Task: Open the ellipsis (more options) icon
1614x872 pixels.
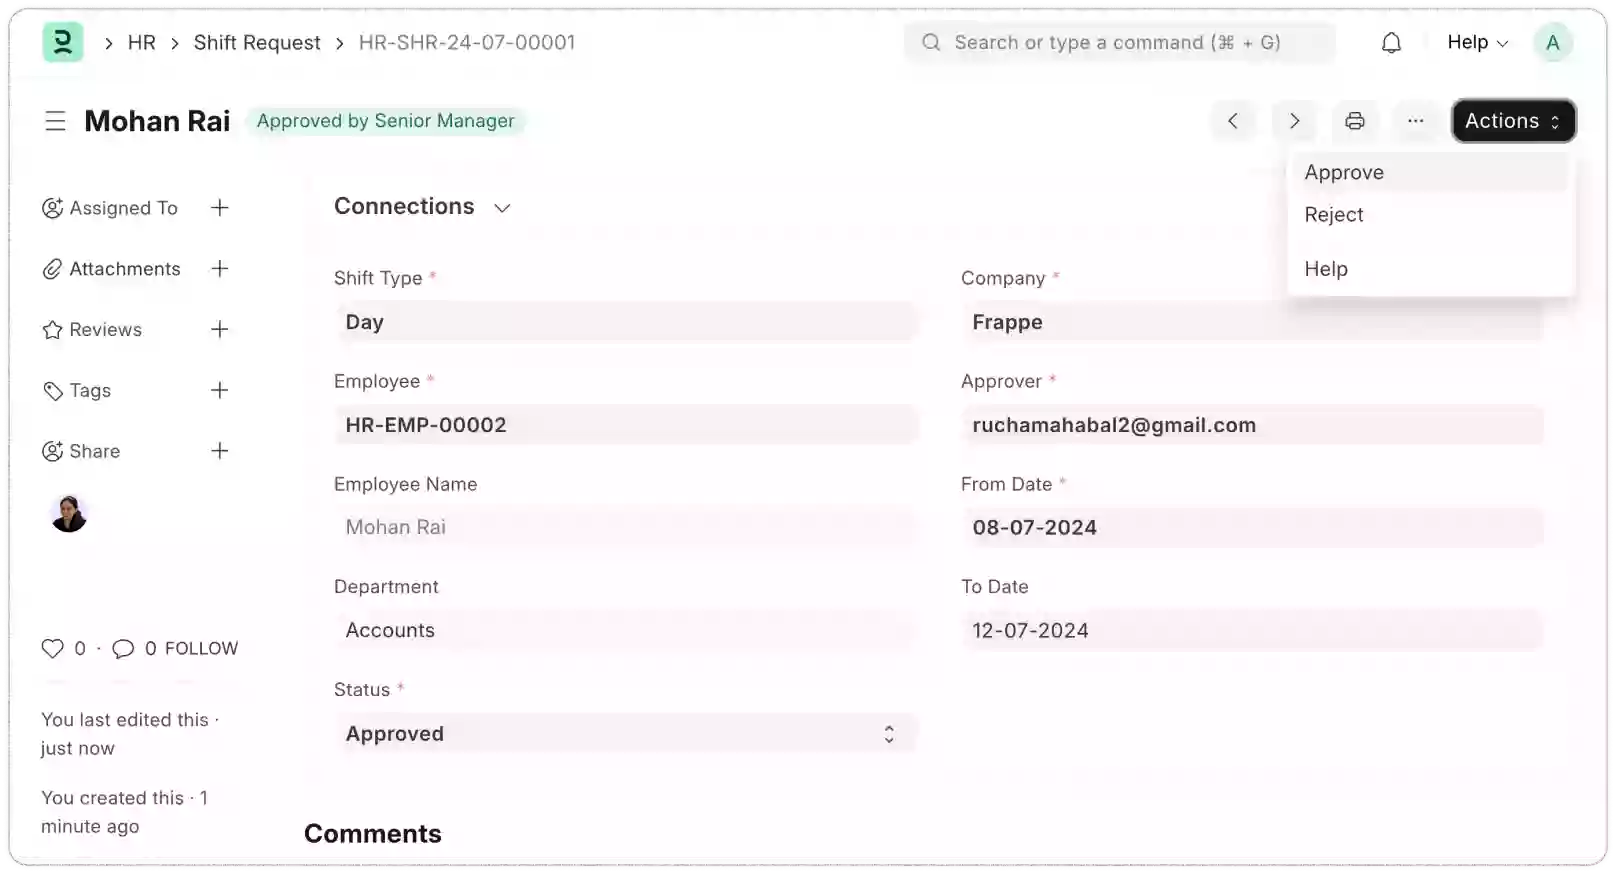Action: tap(1416, 121)
